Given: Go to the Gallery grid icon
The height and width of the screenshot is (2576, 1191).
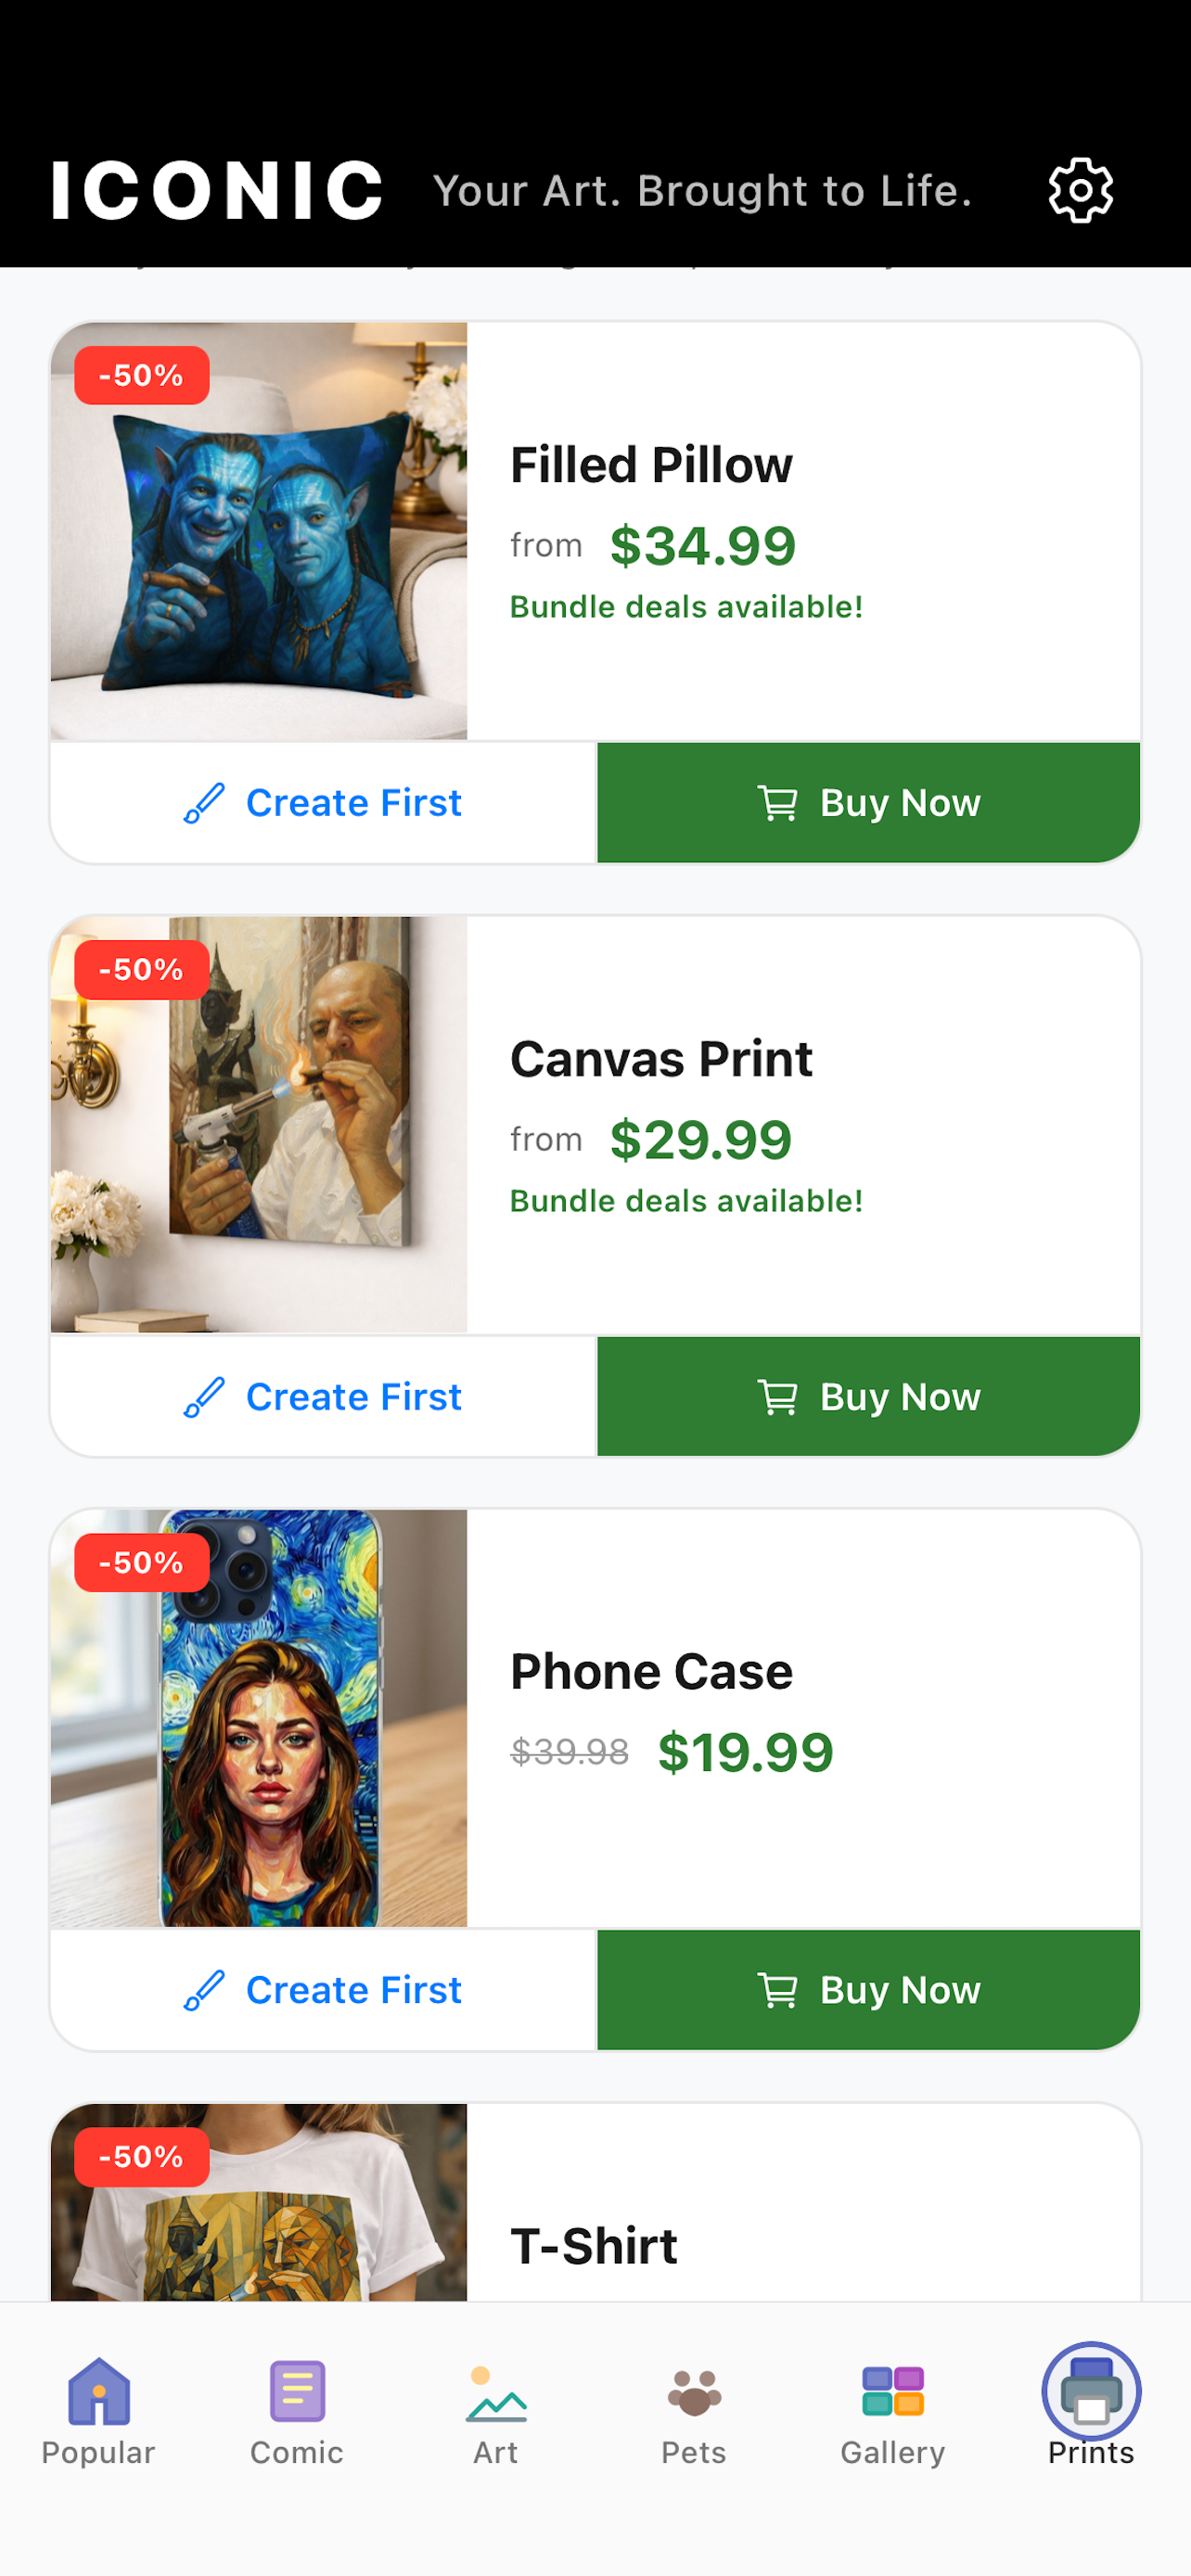Looking at the screenshot, I should pos(892,2391).
